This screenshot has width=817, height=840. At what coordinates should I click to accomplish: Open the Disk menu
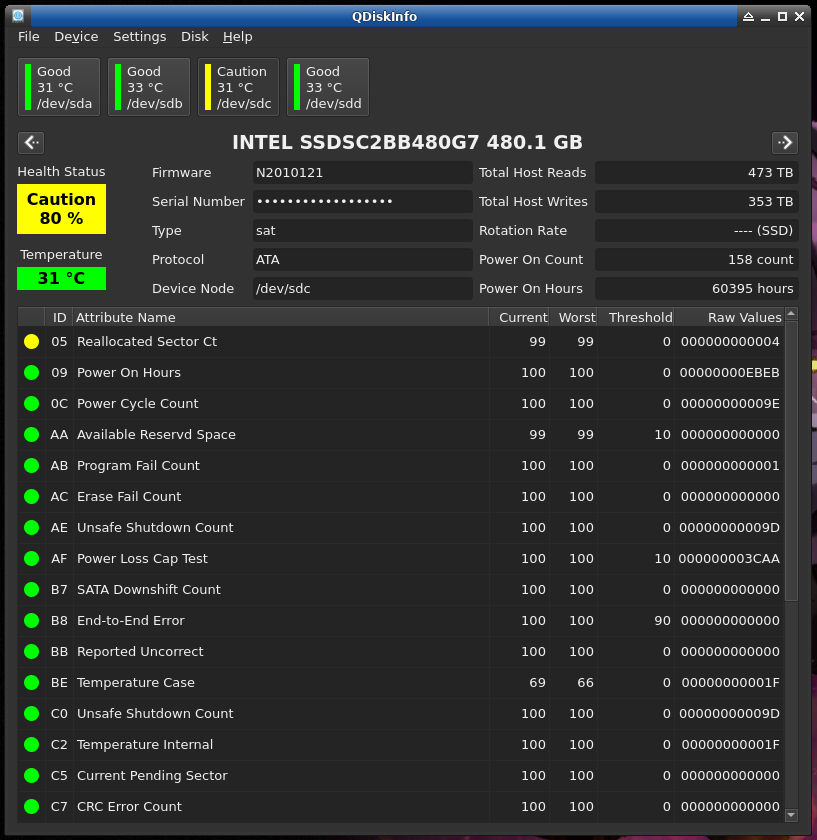click(x=194, y=36)
